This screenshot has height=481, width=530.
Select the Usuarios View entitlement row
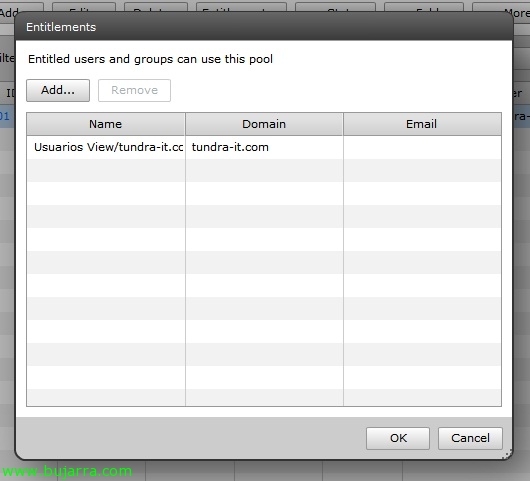point(264,147)
